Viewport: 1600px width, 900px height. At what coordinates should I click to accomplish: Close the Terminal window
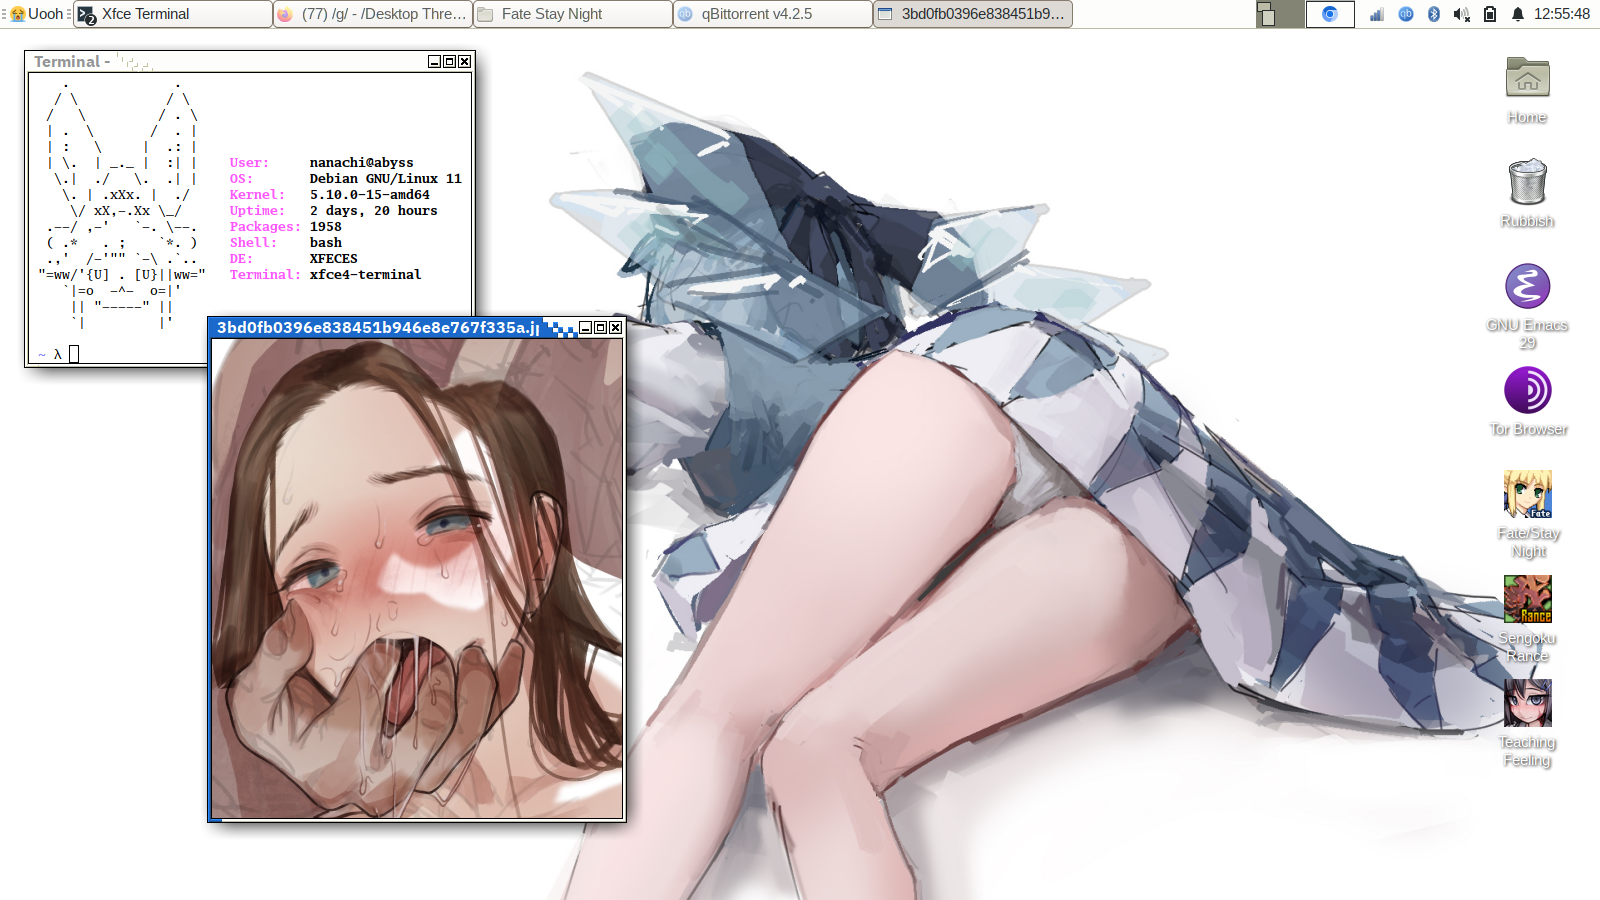pos(464,61)
